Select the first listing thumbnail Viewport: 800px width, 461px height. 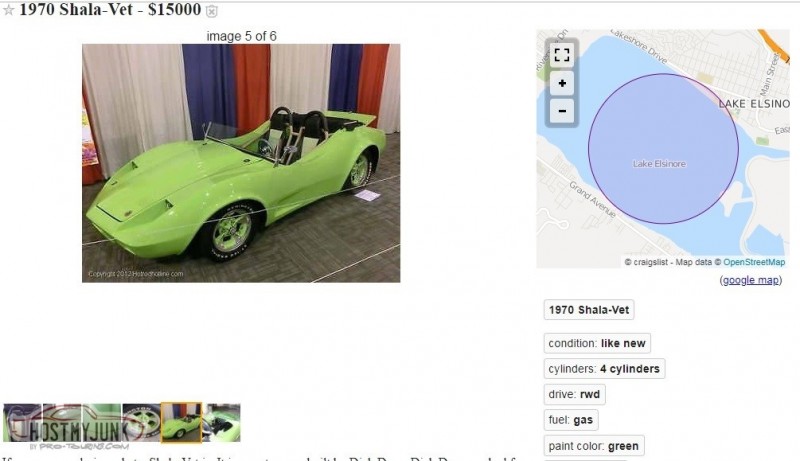point(22,423)
